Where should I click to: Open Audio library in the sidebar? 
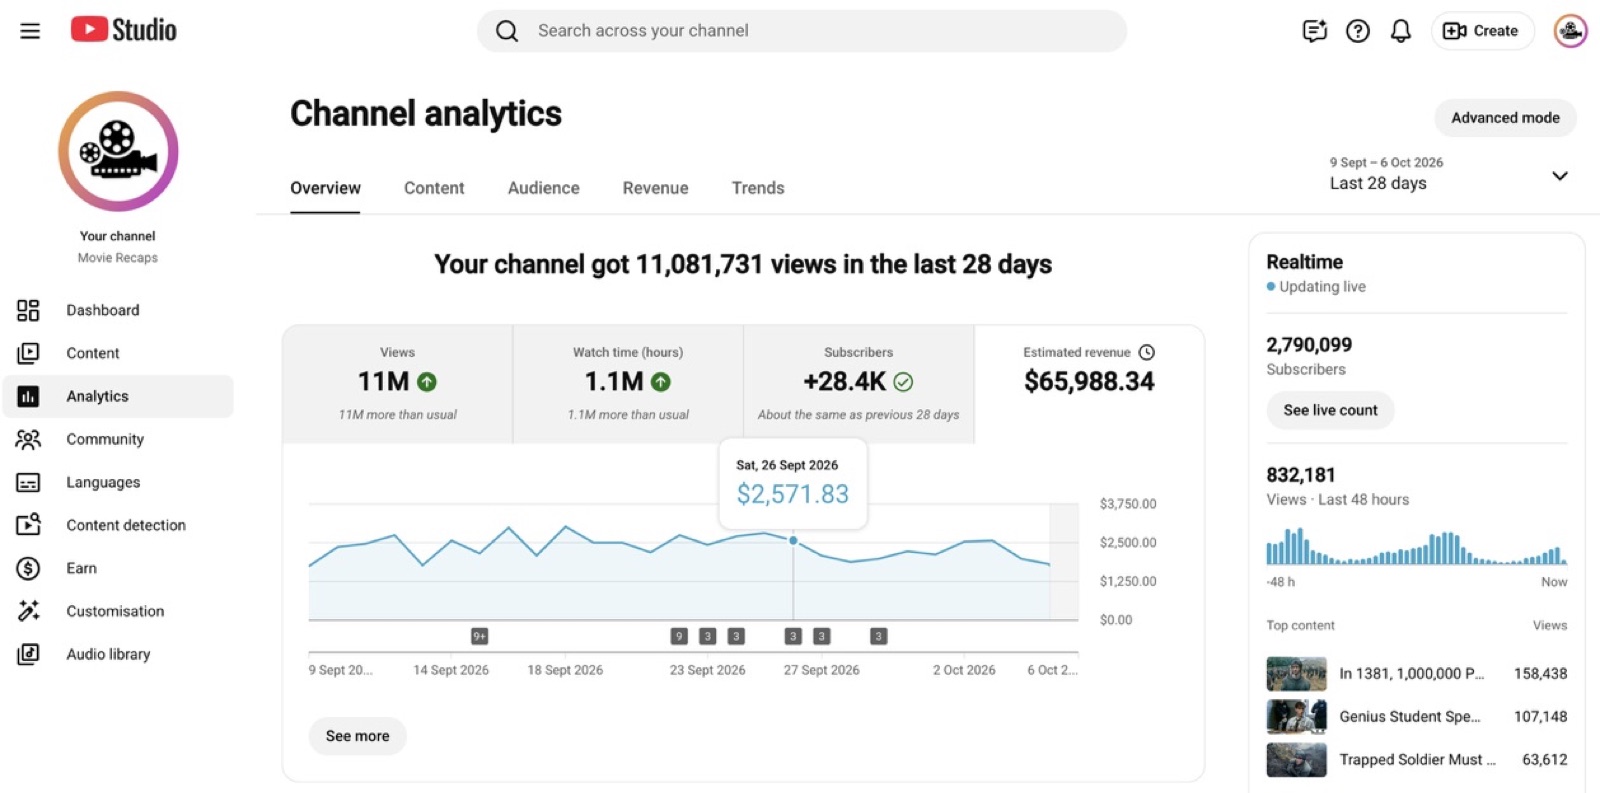click(118, 654)
